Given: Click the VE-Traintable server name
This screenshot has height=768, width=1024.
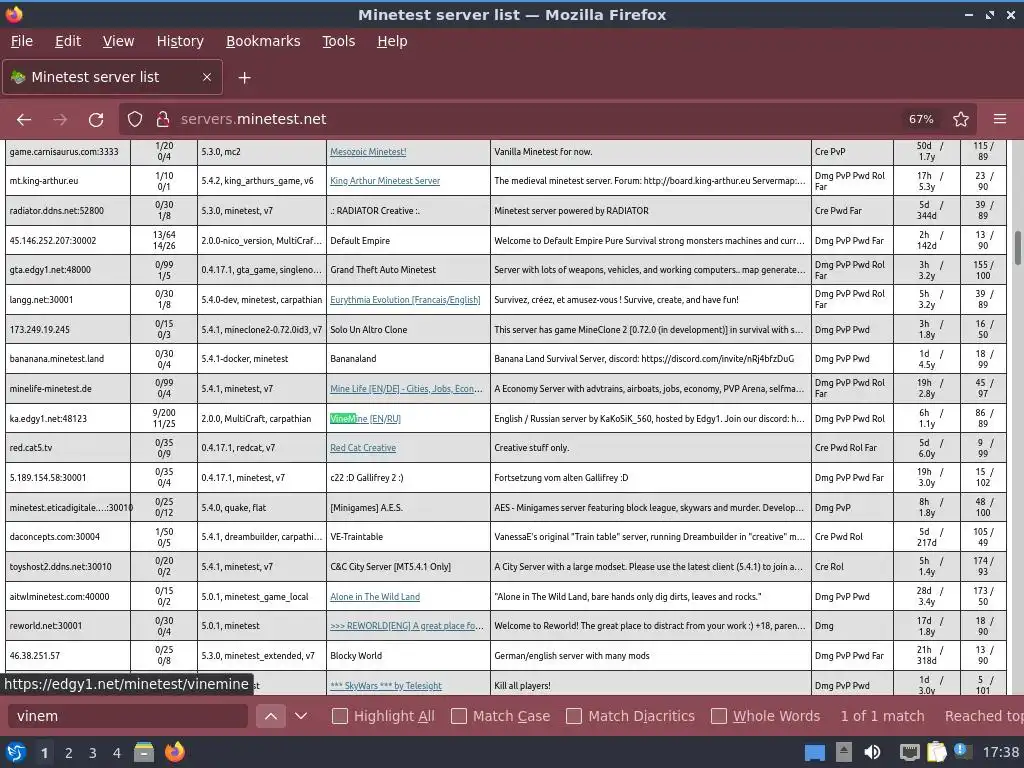Looking at the screenshot, I should tap(357, 537).
